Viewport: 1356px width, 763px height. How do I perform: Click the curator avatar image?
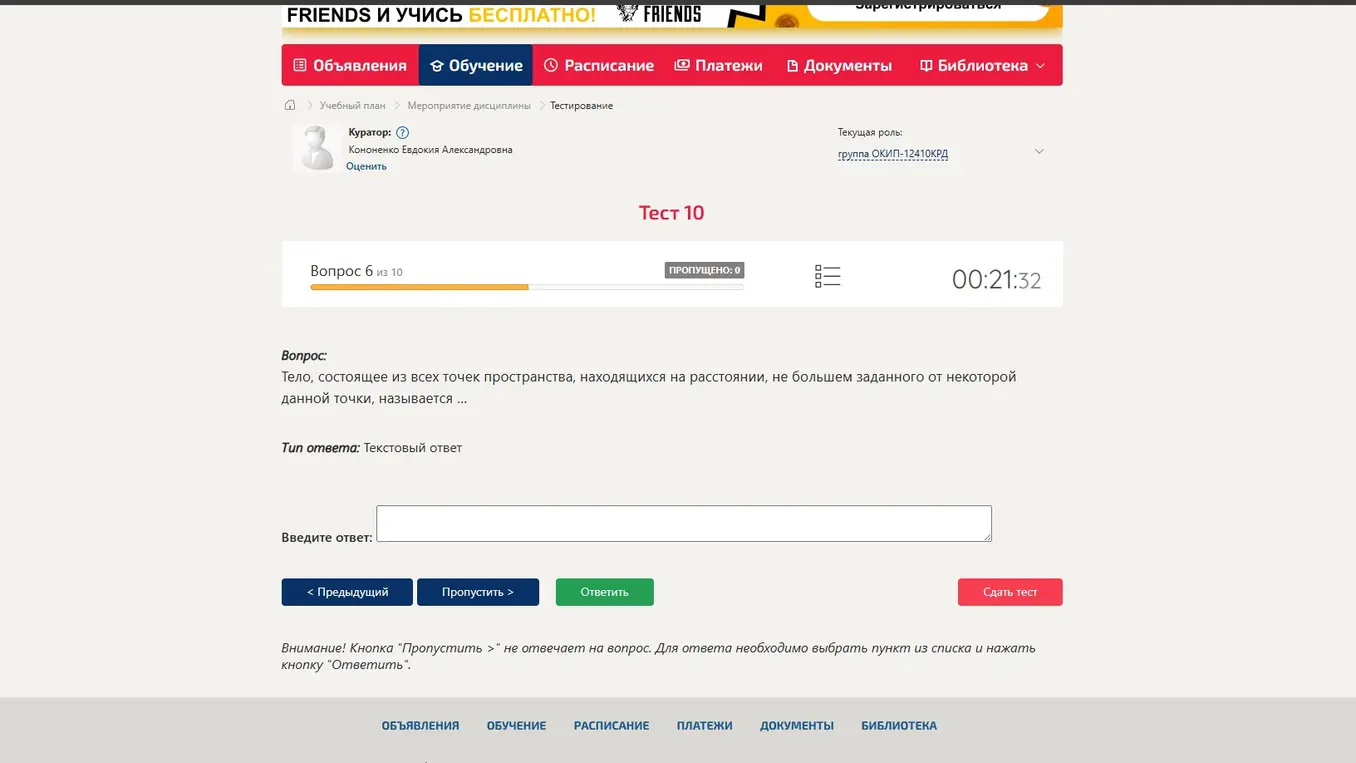(x=317, y=148)
